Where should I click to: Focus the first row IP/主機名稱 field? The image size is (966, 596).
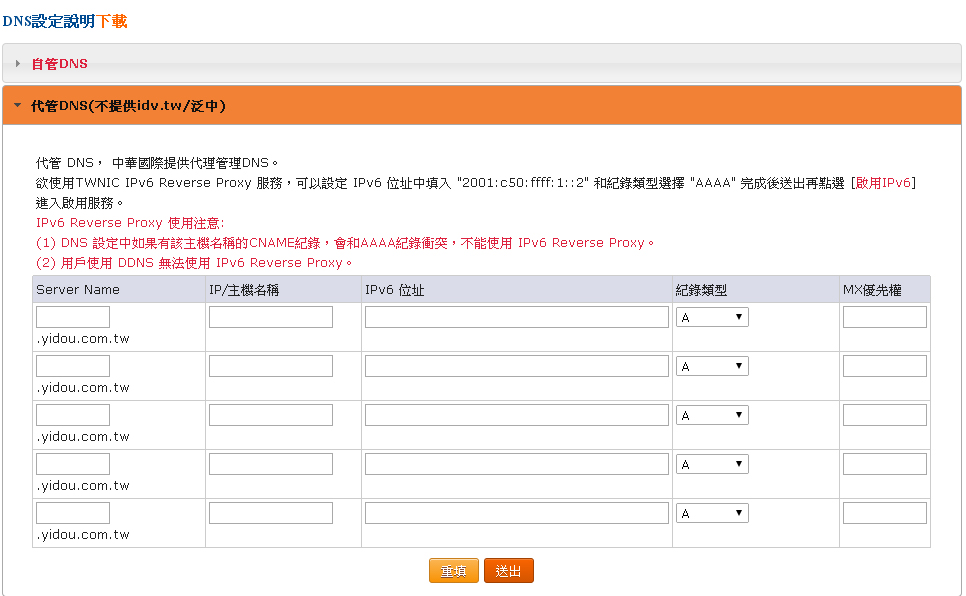(x=270, y=317)
